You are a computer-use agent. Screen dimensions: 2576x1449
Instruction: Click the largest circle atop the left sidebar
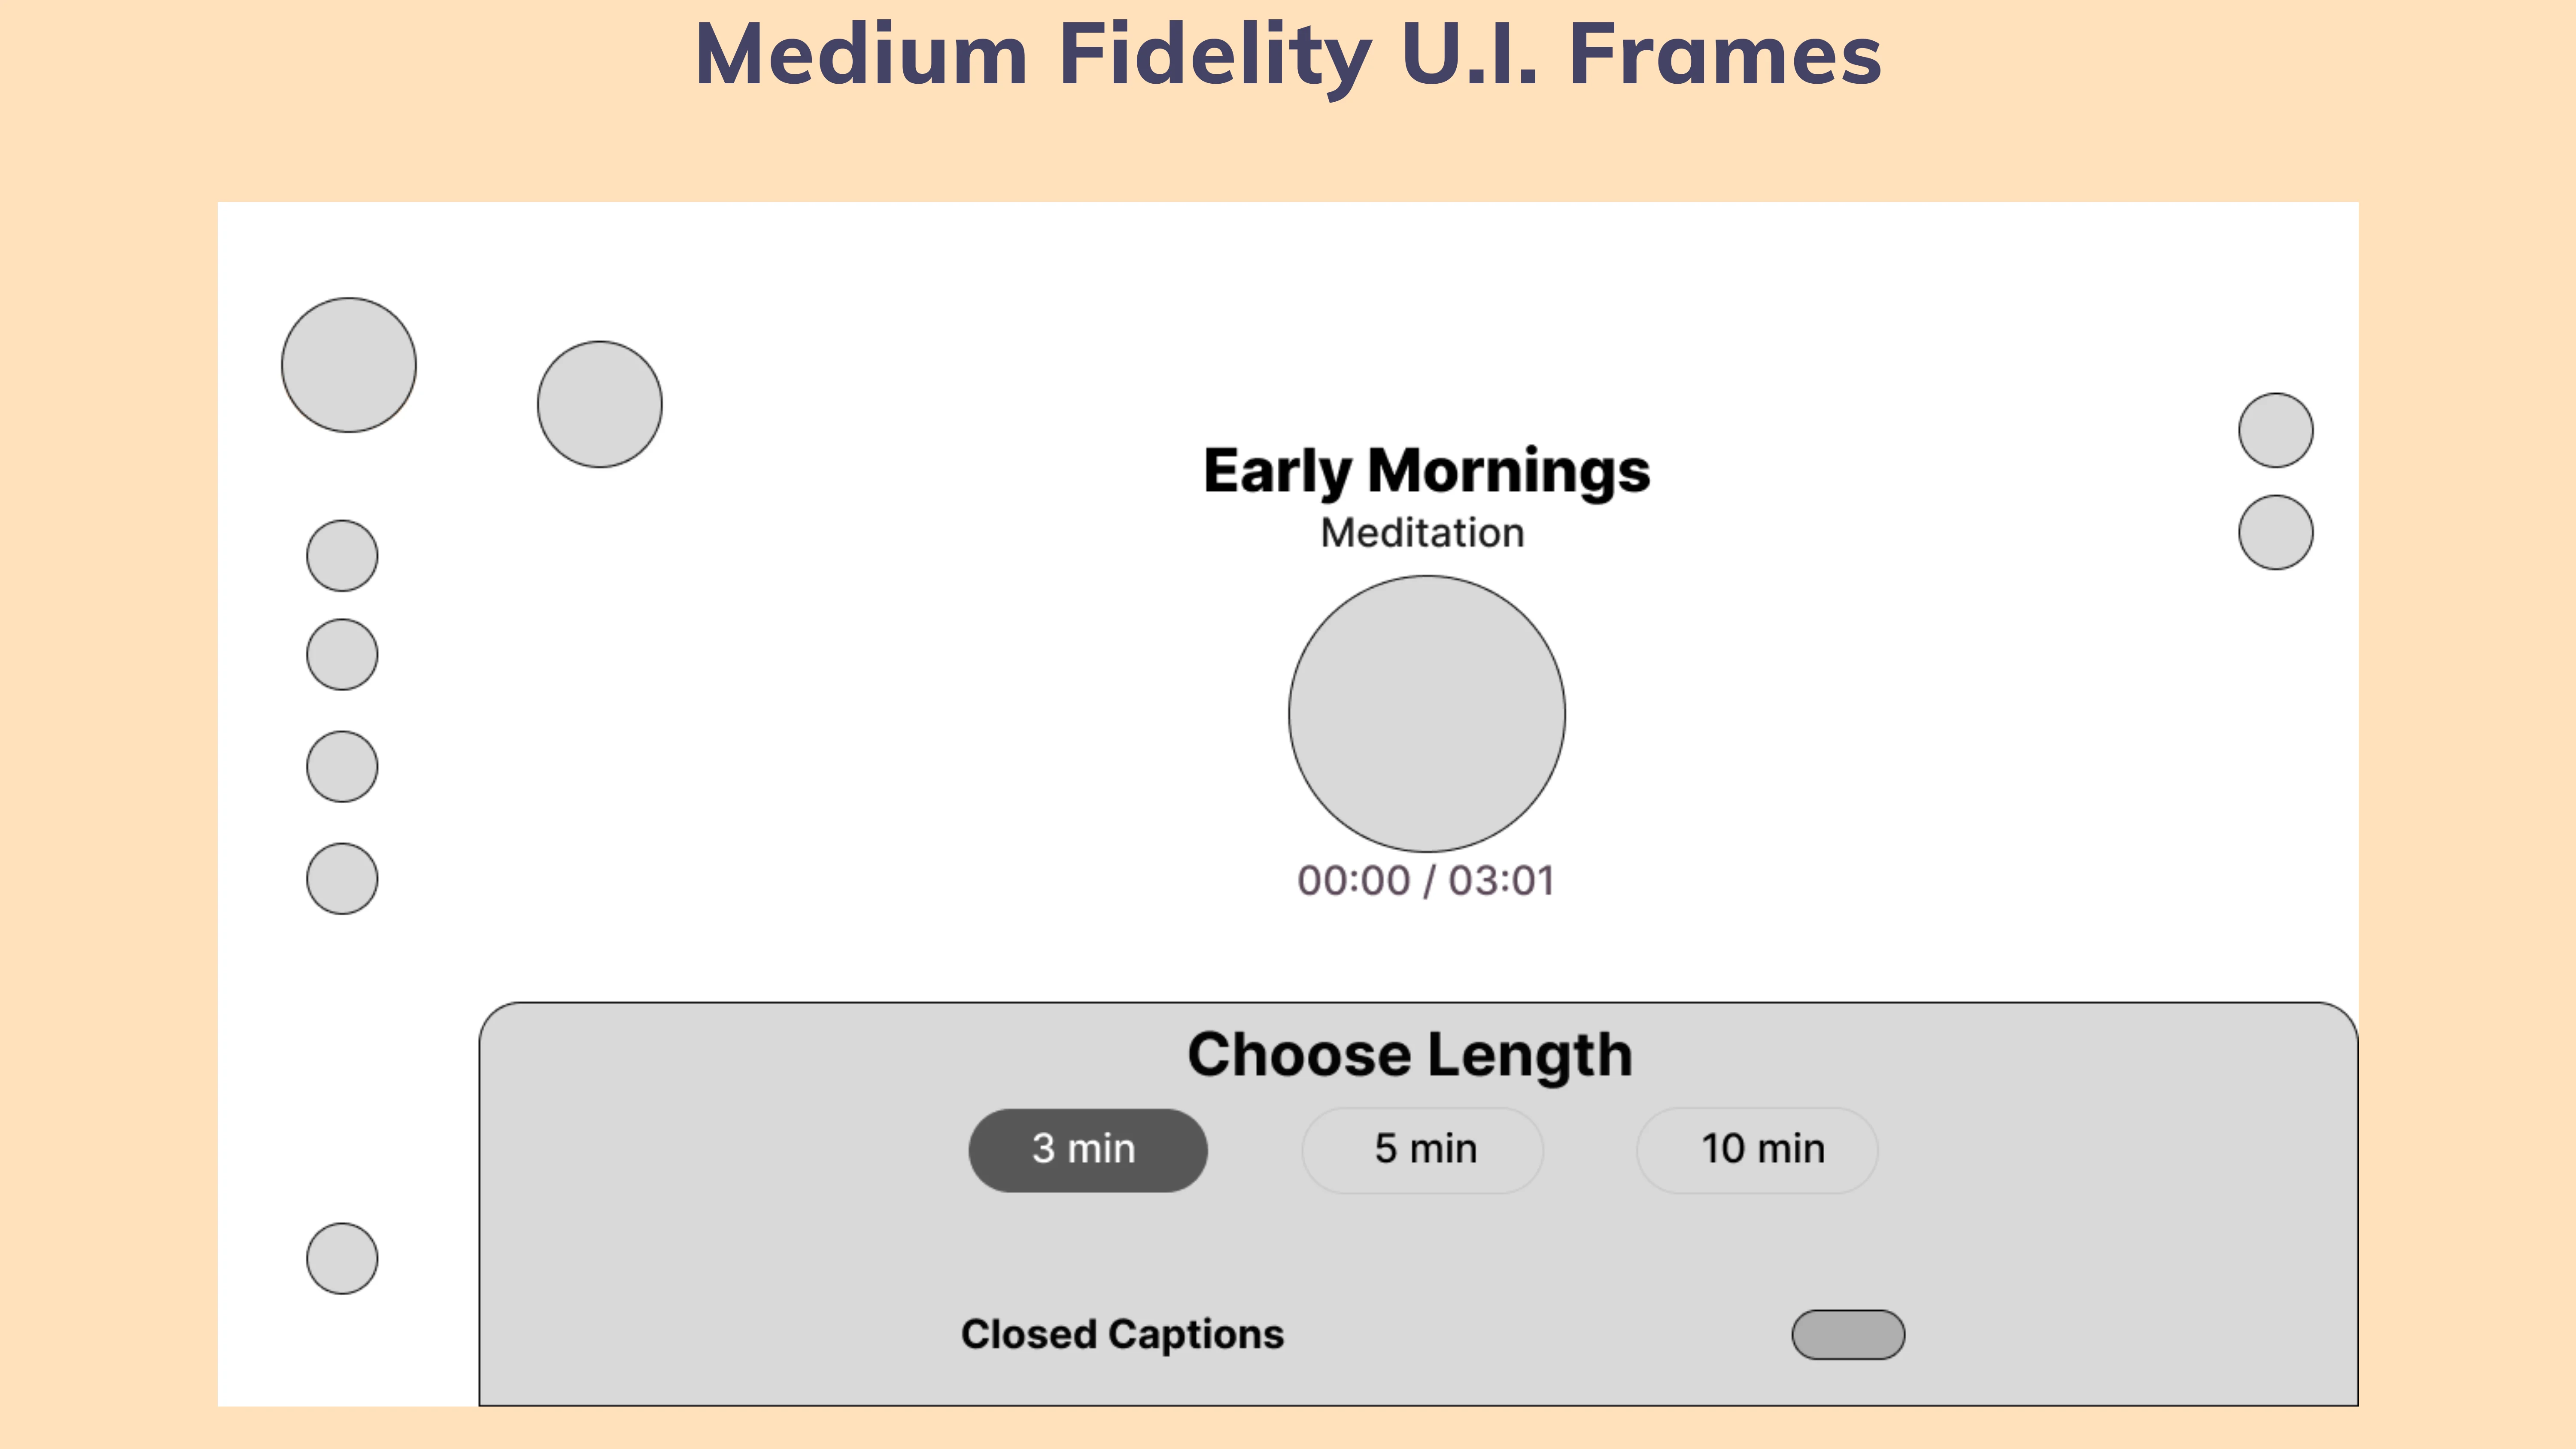pyautogui.click(x=349, y=365)
